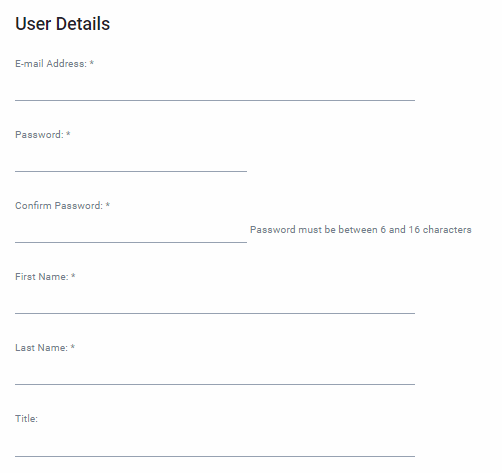This screenshot has width=502, height=473.
Task: Click the Title input field
Action: (215, 444)
